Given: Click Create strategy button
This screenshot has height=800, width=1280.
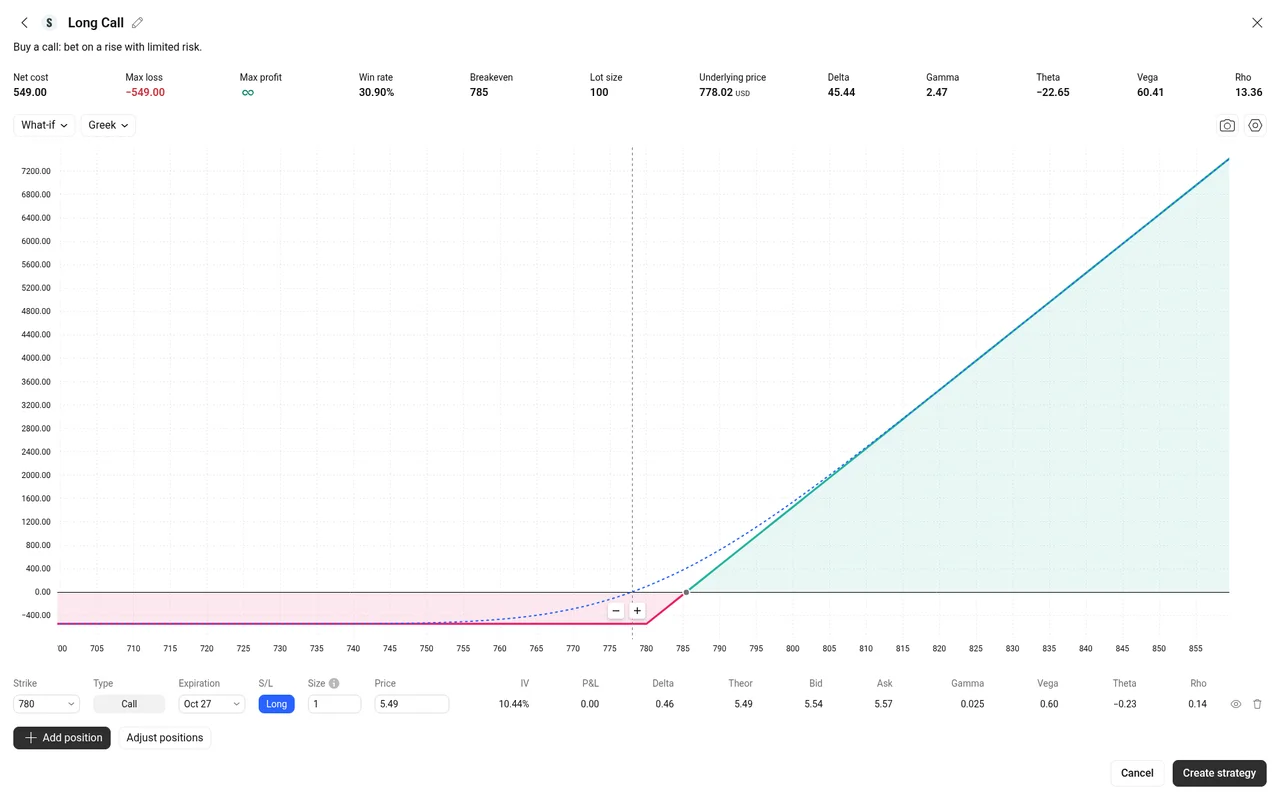Looking at the screenshot, I should (x=1219, y=773).
